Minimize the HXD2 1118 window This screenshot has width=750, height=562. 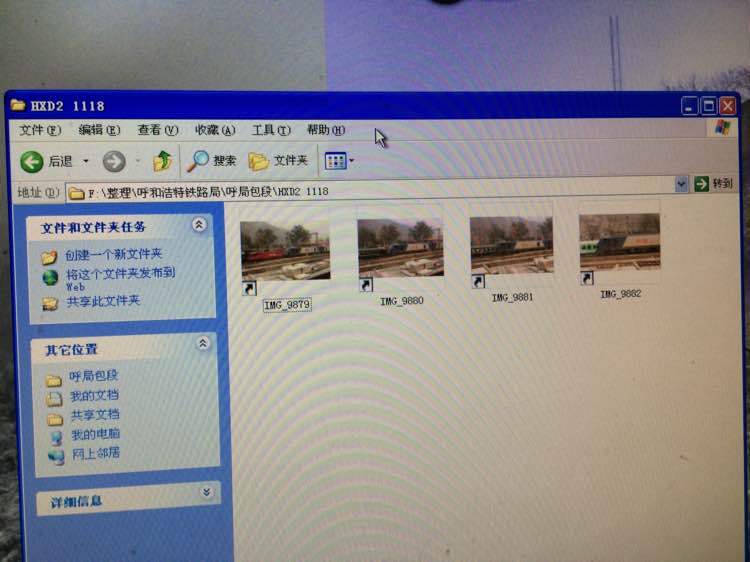point(689,106)
